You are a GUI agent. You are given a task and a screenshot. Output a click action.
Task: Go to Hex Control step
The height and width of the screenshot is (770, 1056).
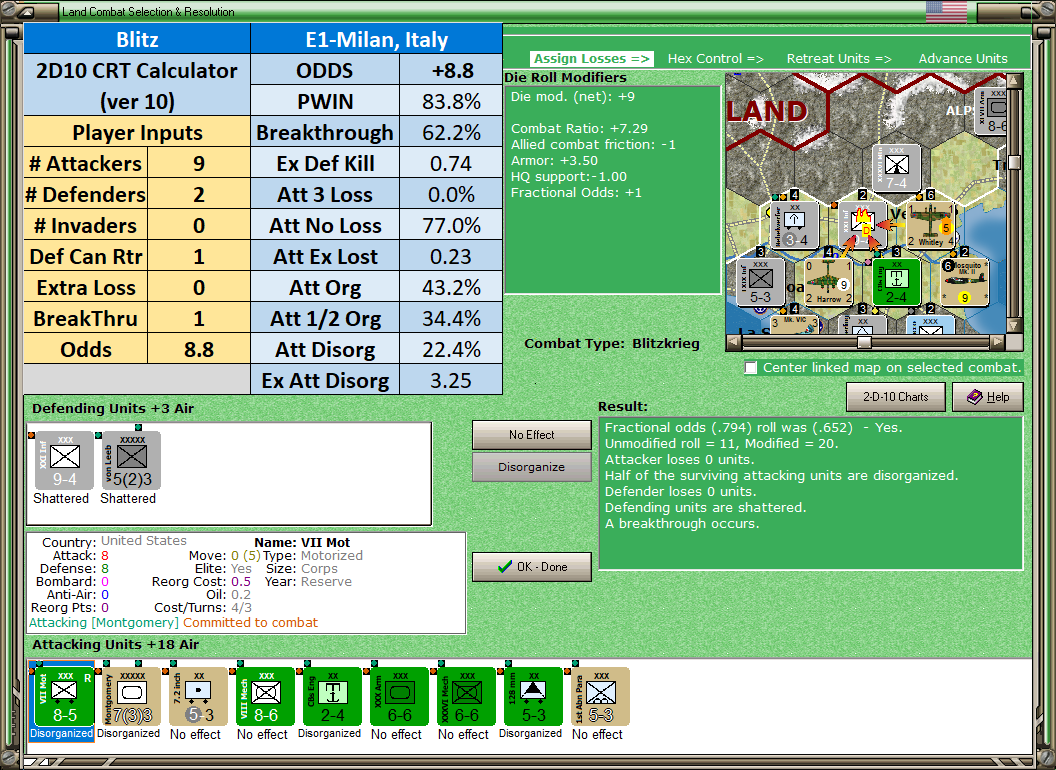[715, 59]
